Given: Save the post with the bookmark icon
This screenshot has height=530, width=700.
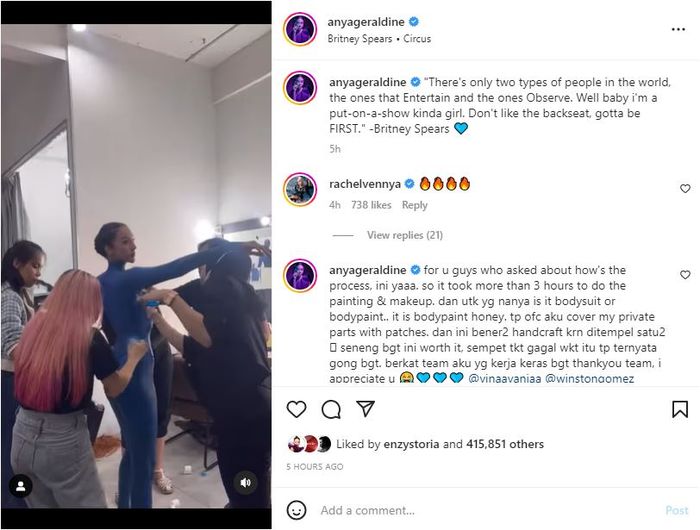Looking at the screenshot, I should point(680,409).
